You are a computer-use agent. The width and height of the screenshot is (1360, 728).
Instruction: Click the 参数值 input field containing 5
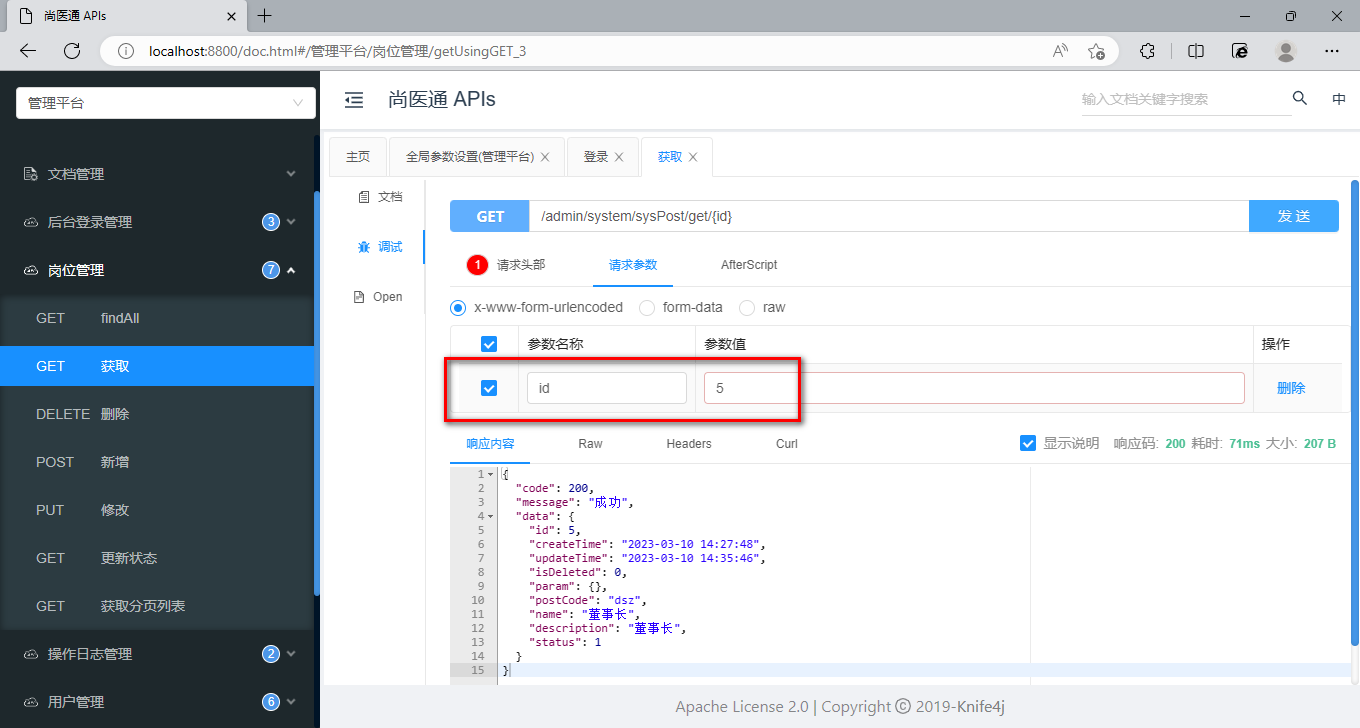(x=974, y=388)
